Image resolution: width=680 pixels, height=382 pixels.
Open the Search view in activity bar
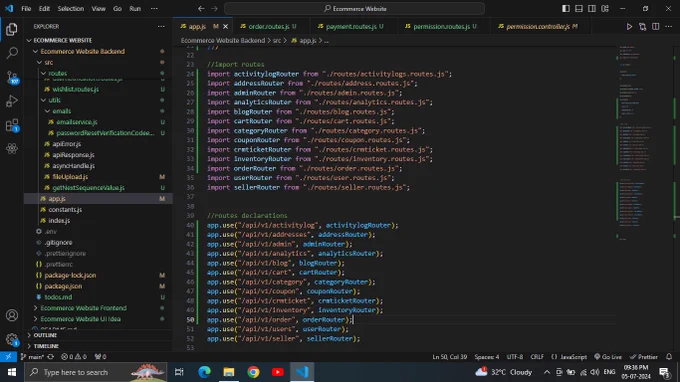(x=12, y=53)
